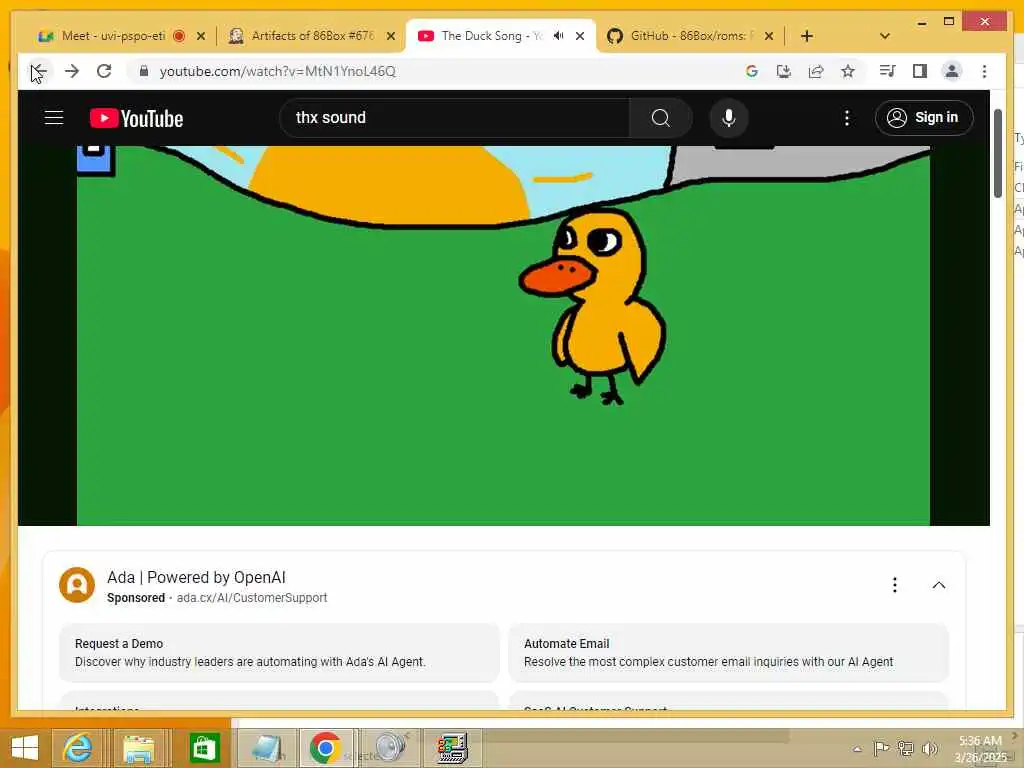
Task: Open YouTube hamburger guide menu
Action: point(54,118)
